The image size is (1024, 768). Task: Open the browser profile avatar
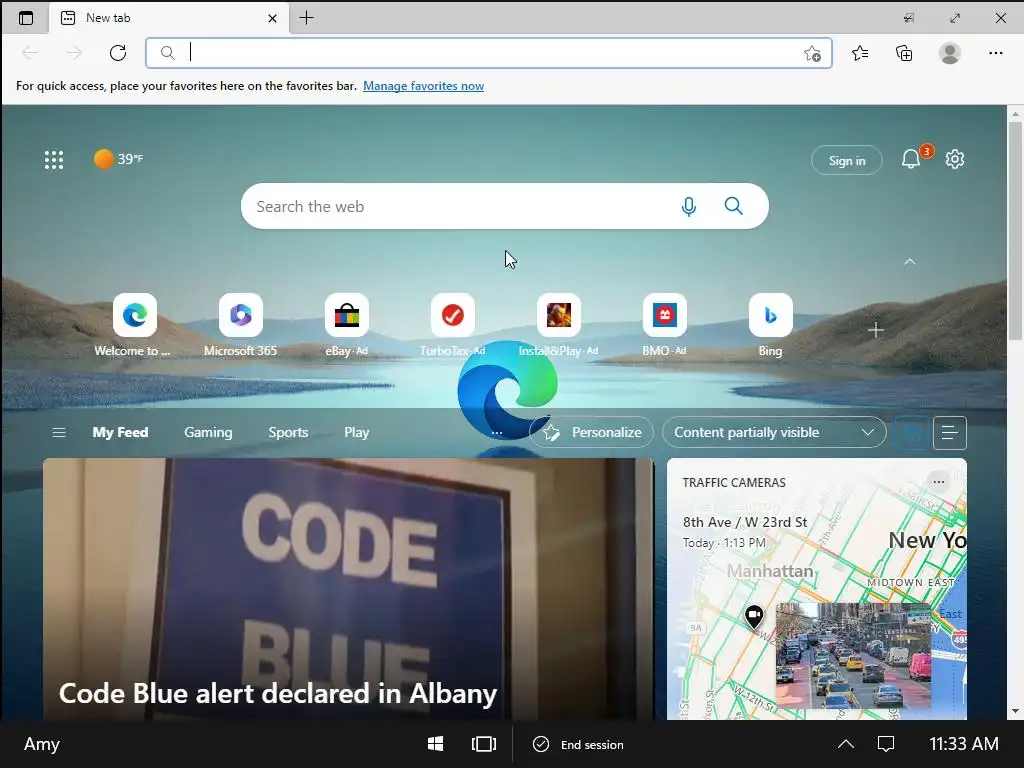coord(950,53)
